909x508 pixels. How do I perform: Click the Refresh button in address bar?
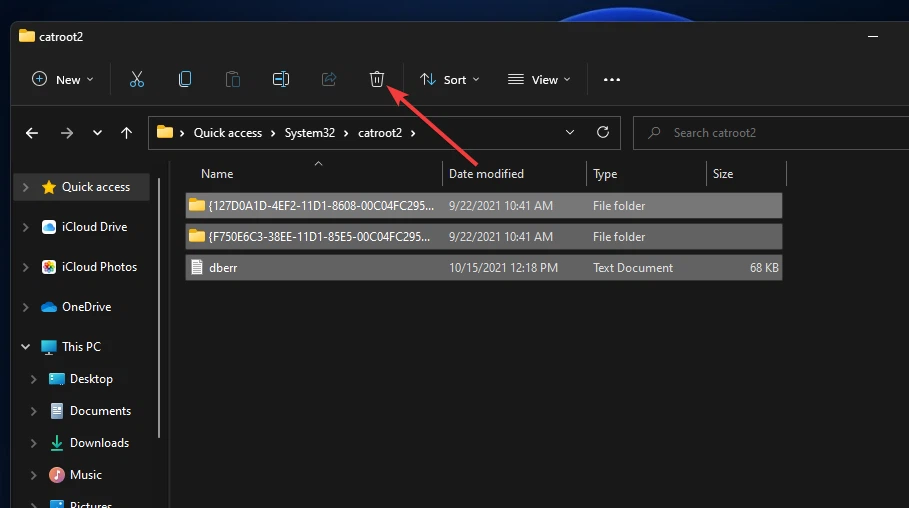click(x=602, y=132)
